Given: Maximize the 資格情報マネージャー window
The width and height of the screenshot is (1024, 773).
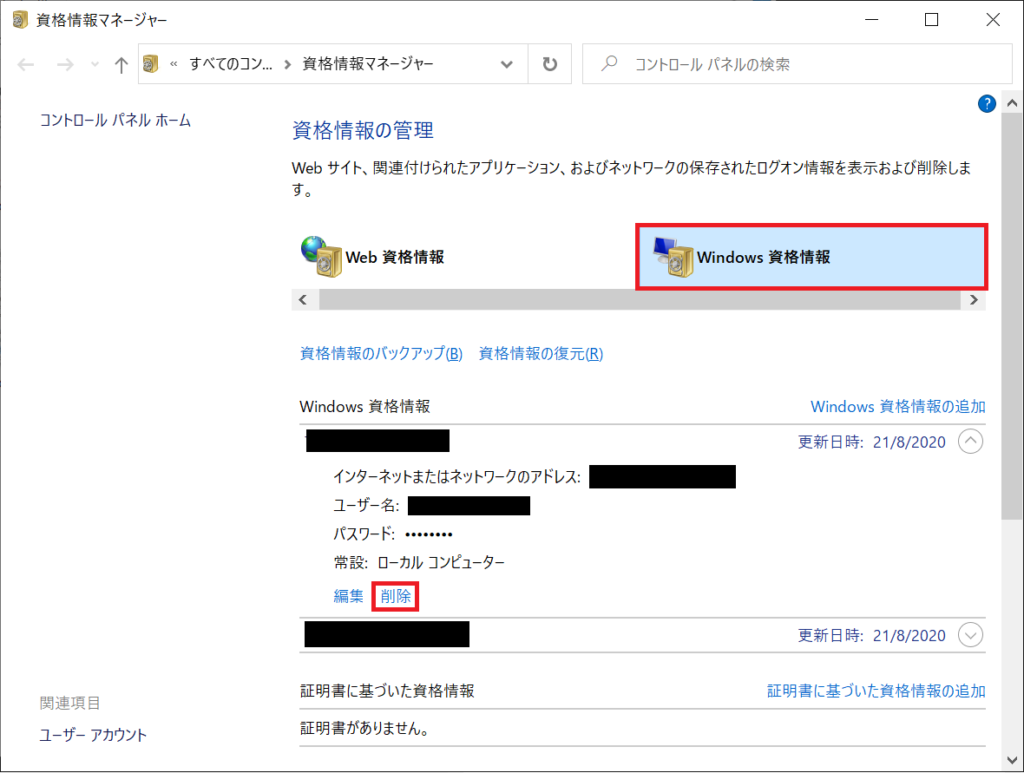Looking at the screenshot, I should coord(932,20).
